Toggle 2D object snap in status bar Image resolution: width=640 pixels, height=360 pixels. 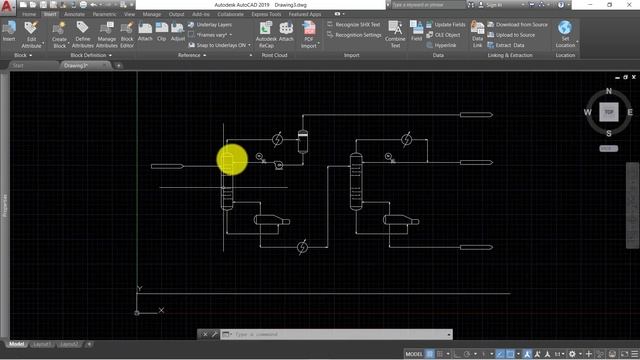511,354
